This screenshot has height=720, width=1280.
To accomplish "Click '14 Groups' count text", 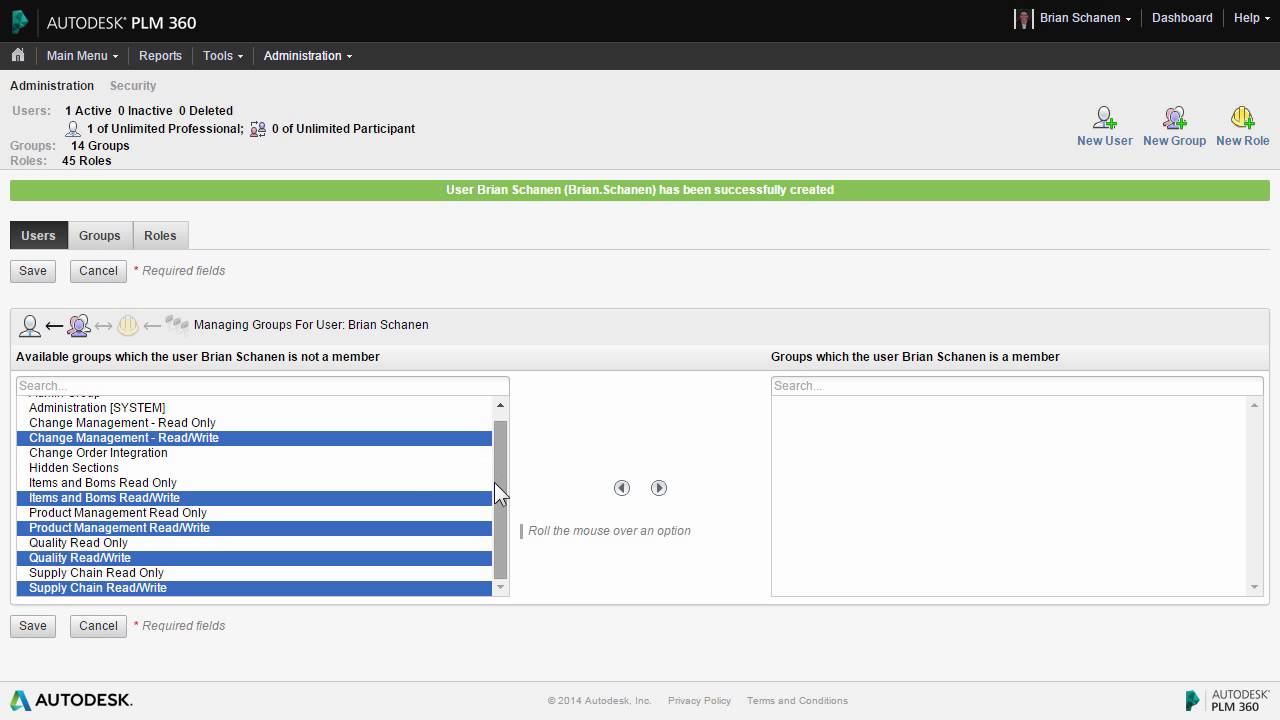I will [100, 146].
